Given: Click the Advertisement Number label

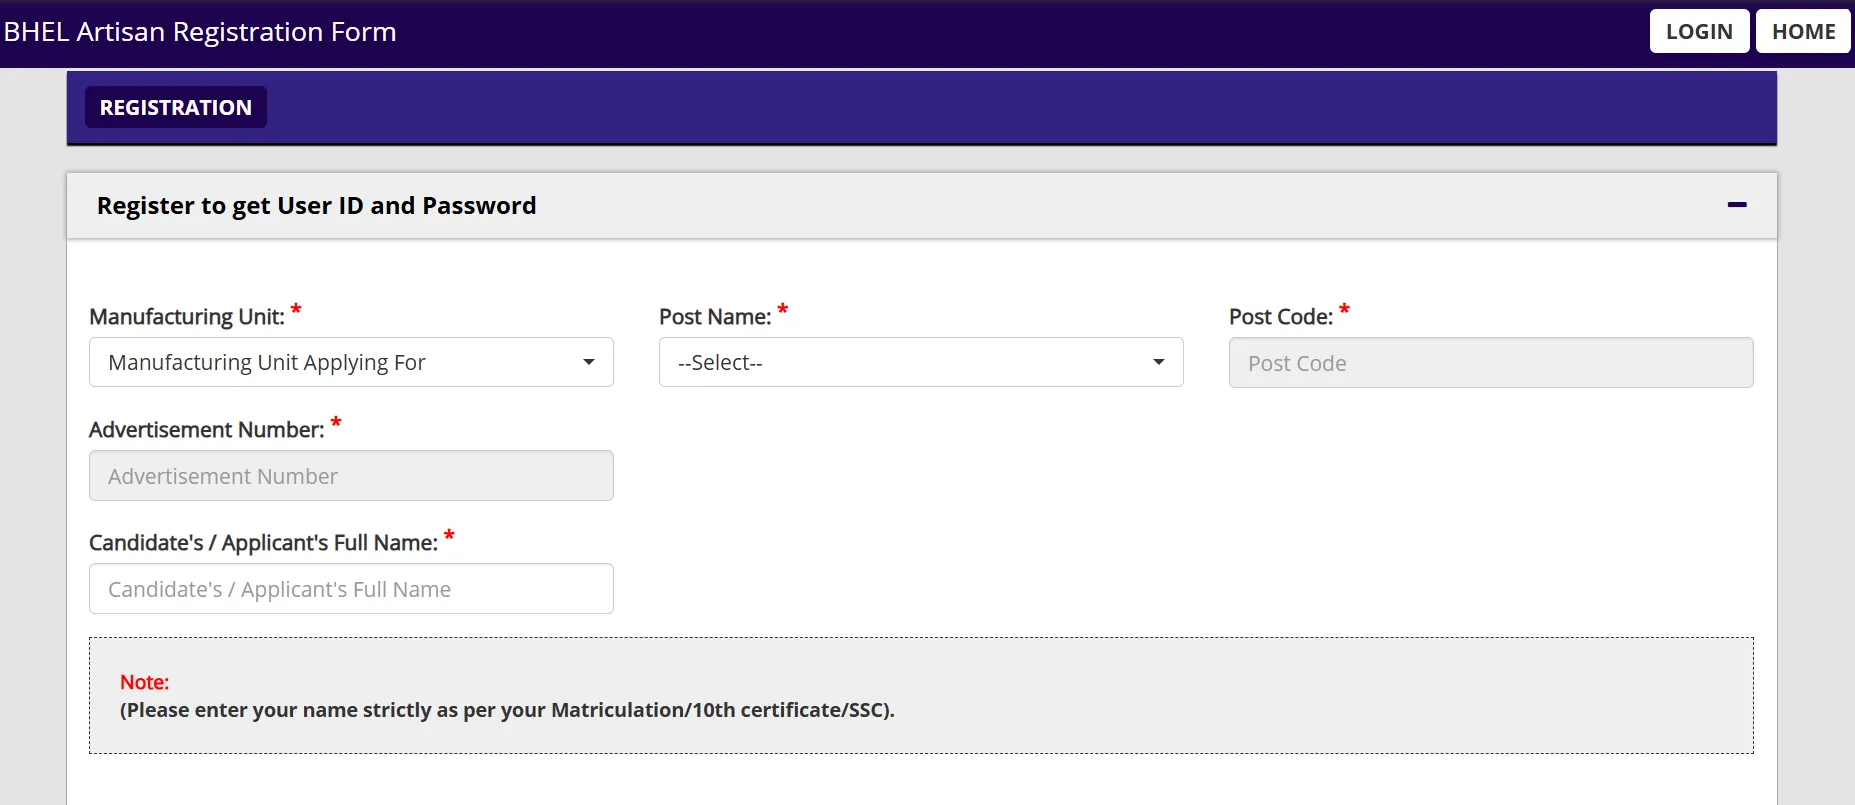Looking at the screenshot, I should coord(207,430).
